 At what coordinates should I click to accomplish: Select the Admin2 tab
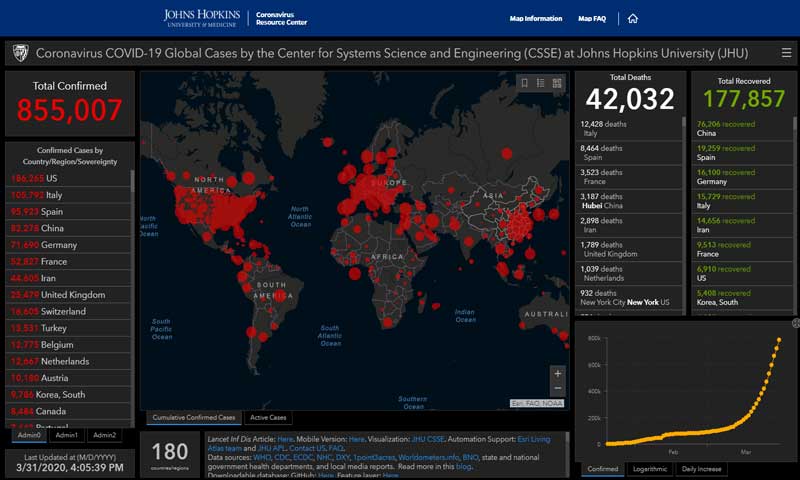(x=104, y=435)
